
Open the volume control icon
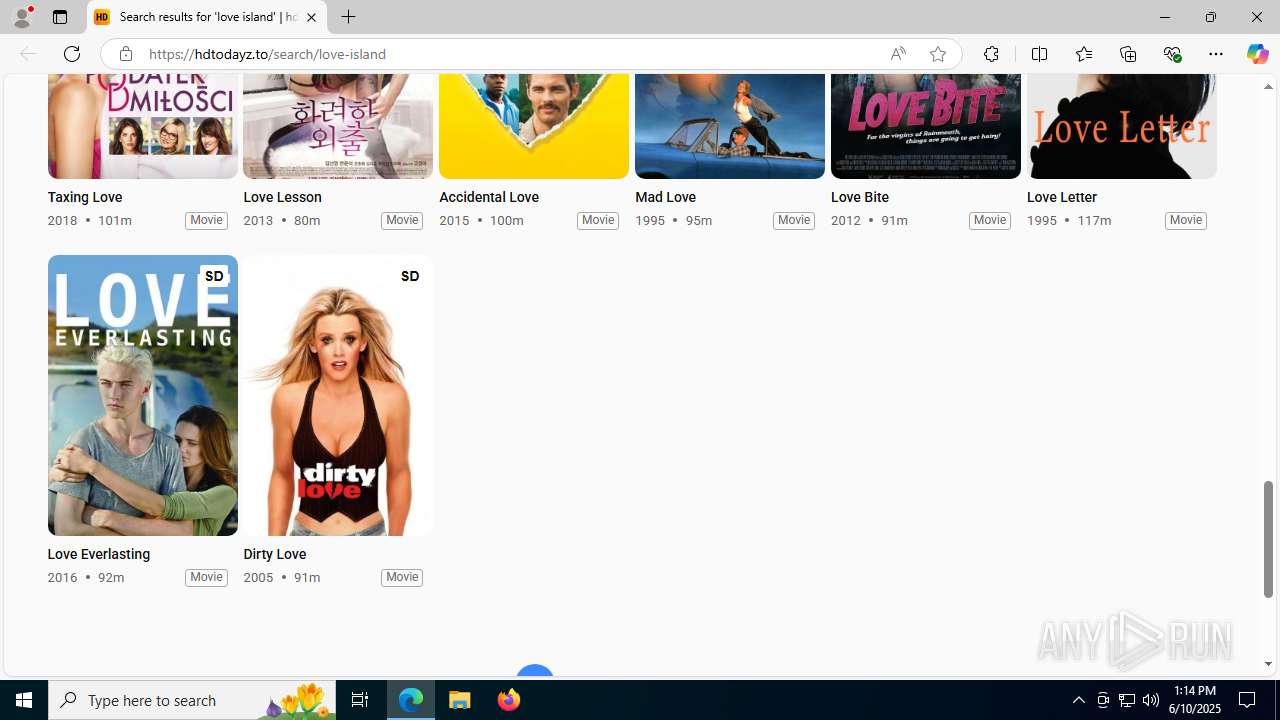point(1151,700)
